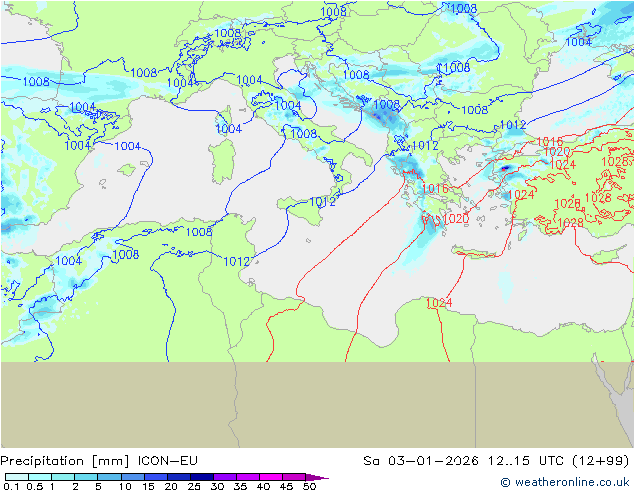Image resolution: width=634 pixels, height=490 pixels.
Task: Click the red '1024' label near Libyan coast
Action: coord(439,302)
